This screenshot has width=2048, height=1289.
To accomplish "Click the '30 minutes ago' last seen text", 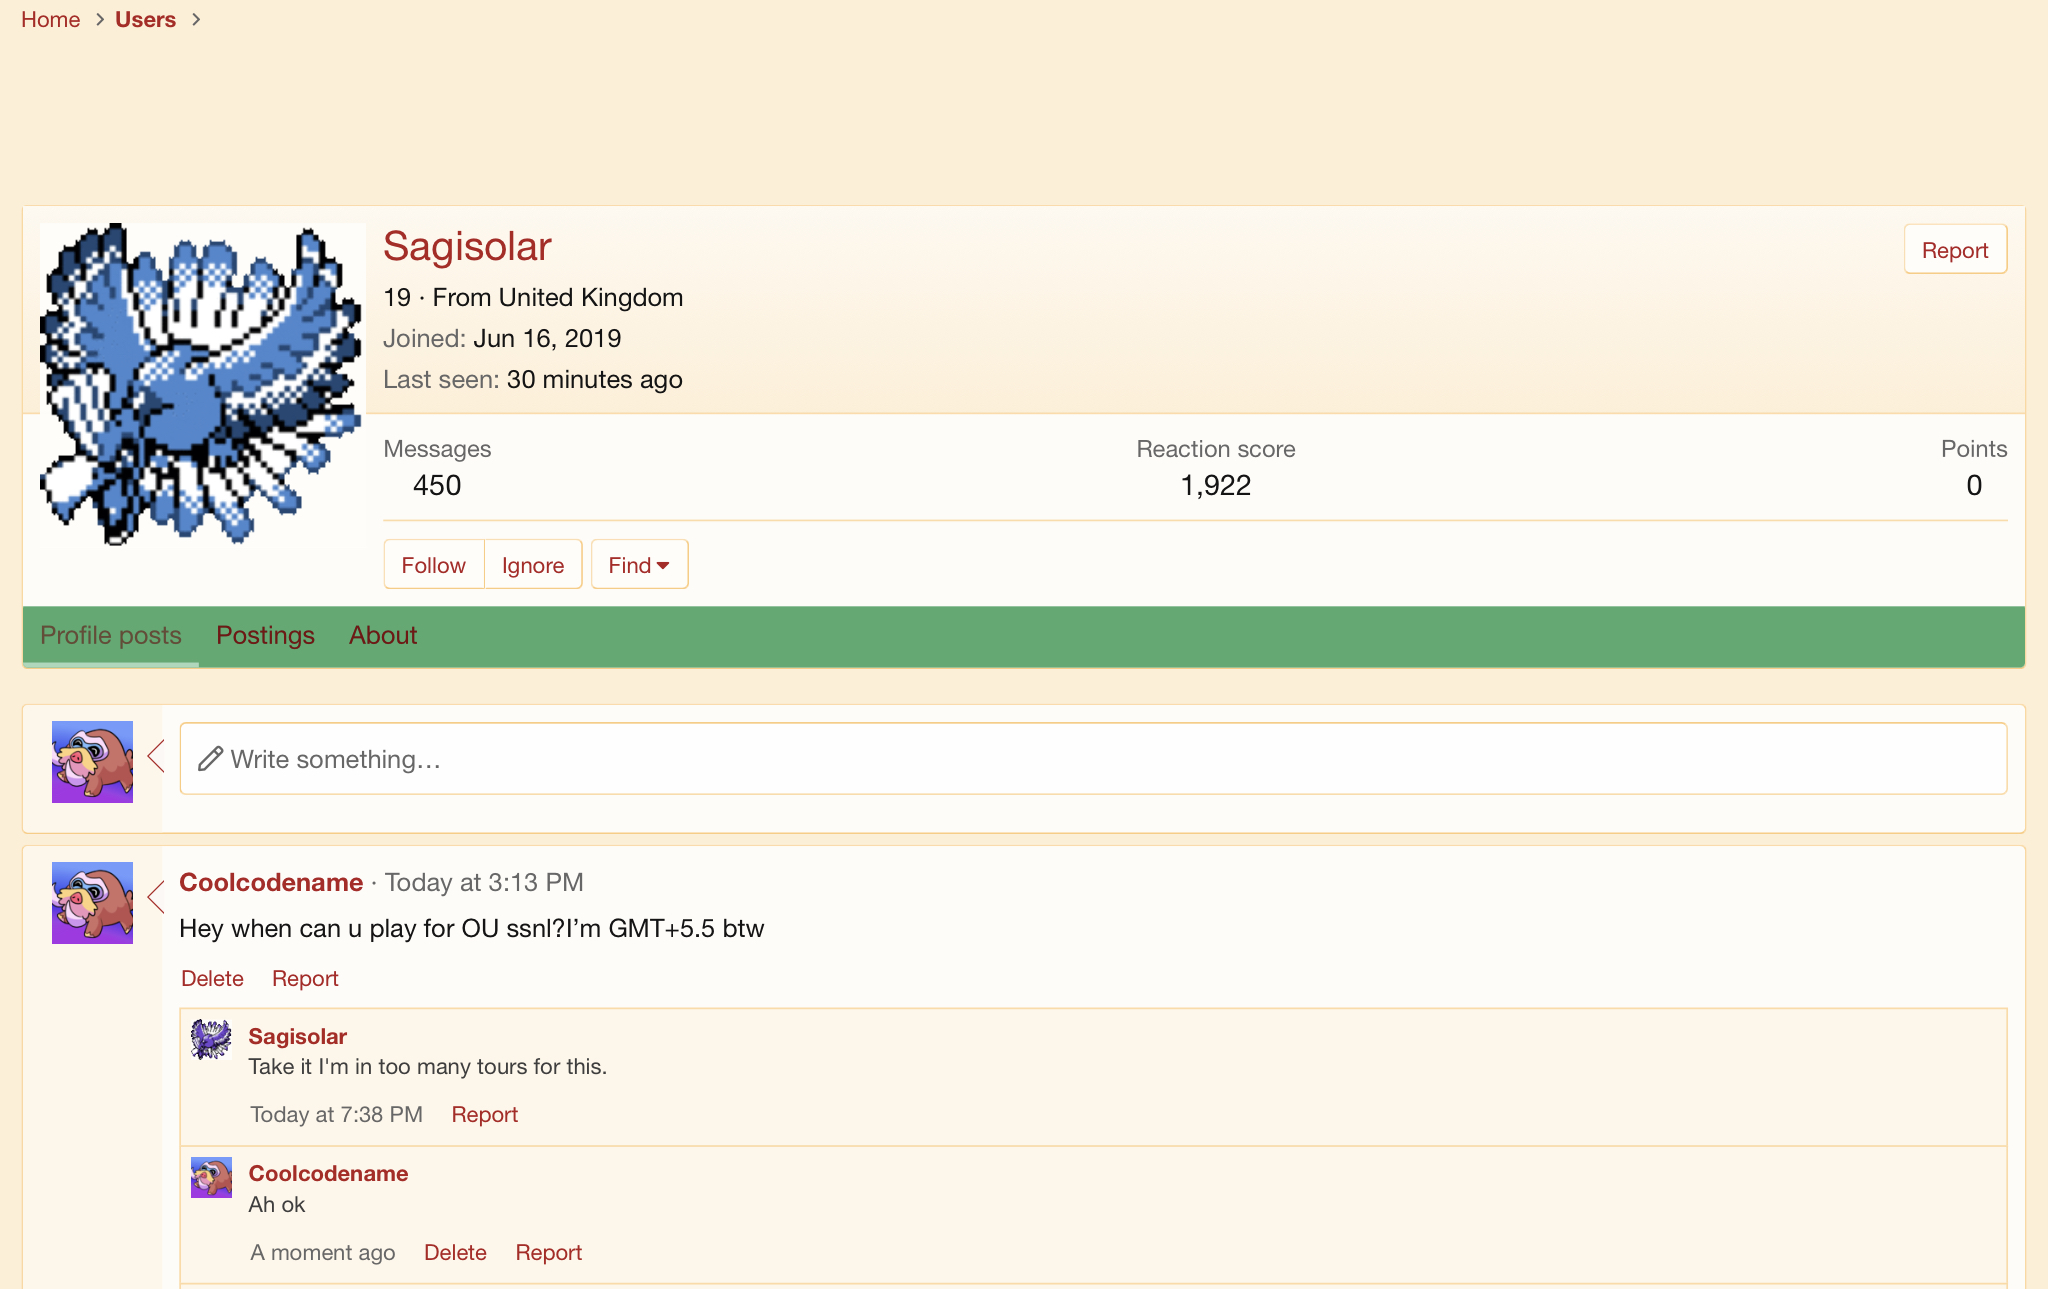I will [594, 379].
